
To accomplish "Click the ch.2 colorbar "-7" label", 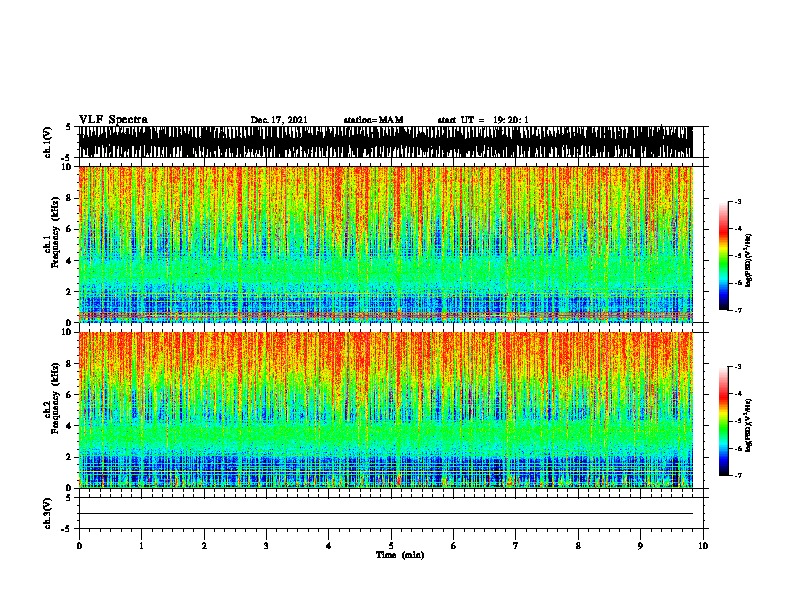I will click(x=737, y=475).
